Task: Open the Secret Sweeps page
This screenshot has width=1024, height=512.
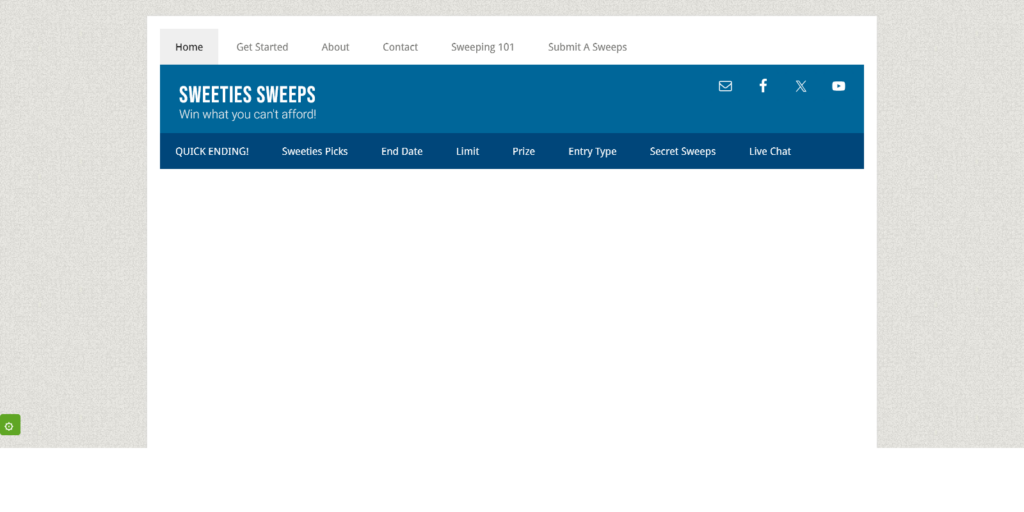Action: pyautogui.click(x=682, y=152)
